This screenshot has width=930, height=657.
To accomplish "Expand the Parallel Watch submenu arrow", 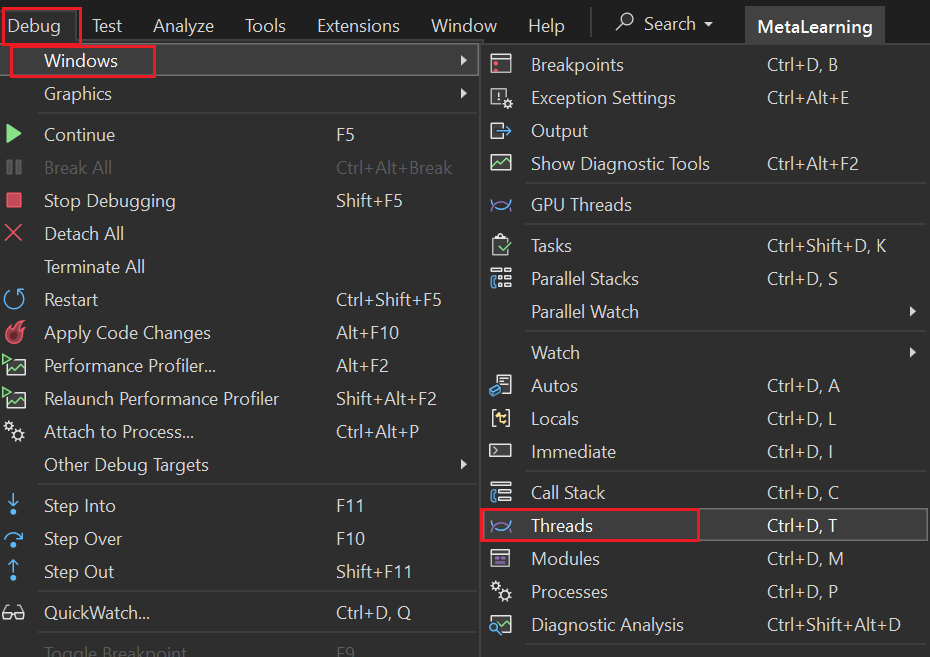I will coord(912,312).
